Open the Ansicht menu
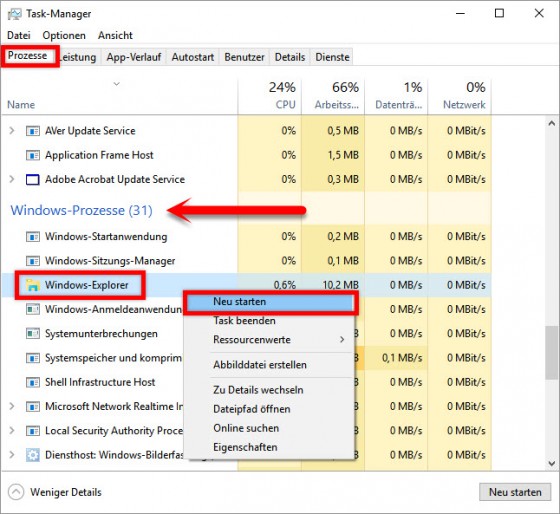 click(115, 35)
